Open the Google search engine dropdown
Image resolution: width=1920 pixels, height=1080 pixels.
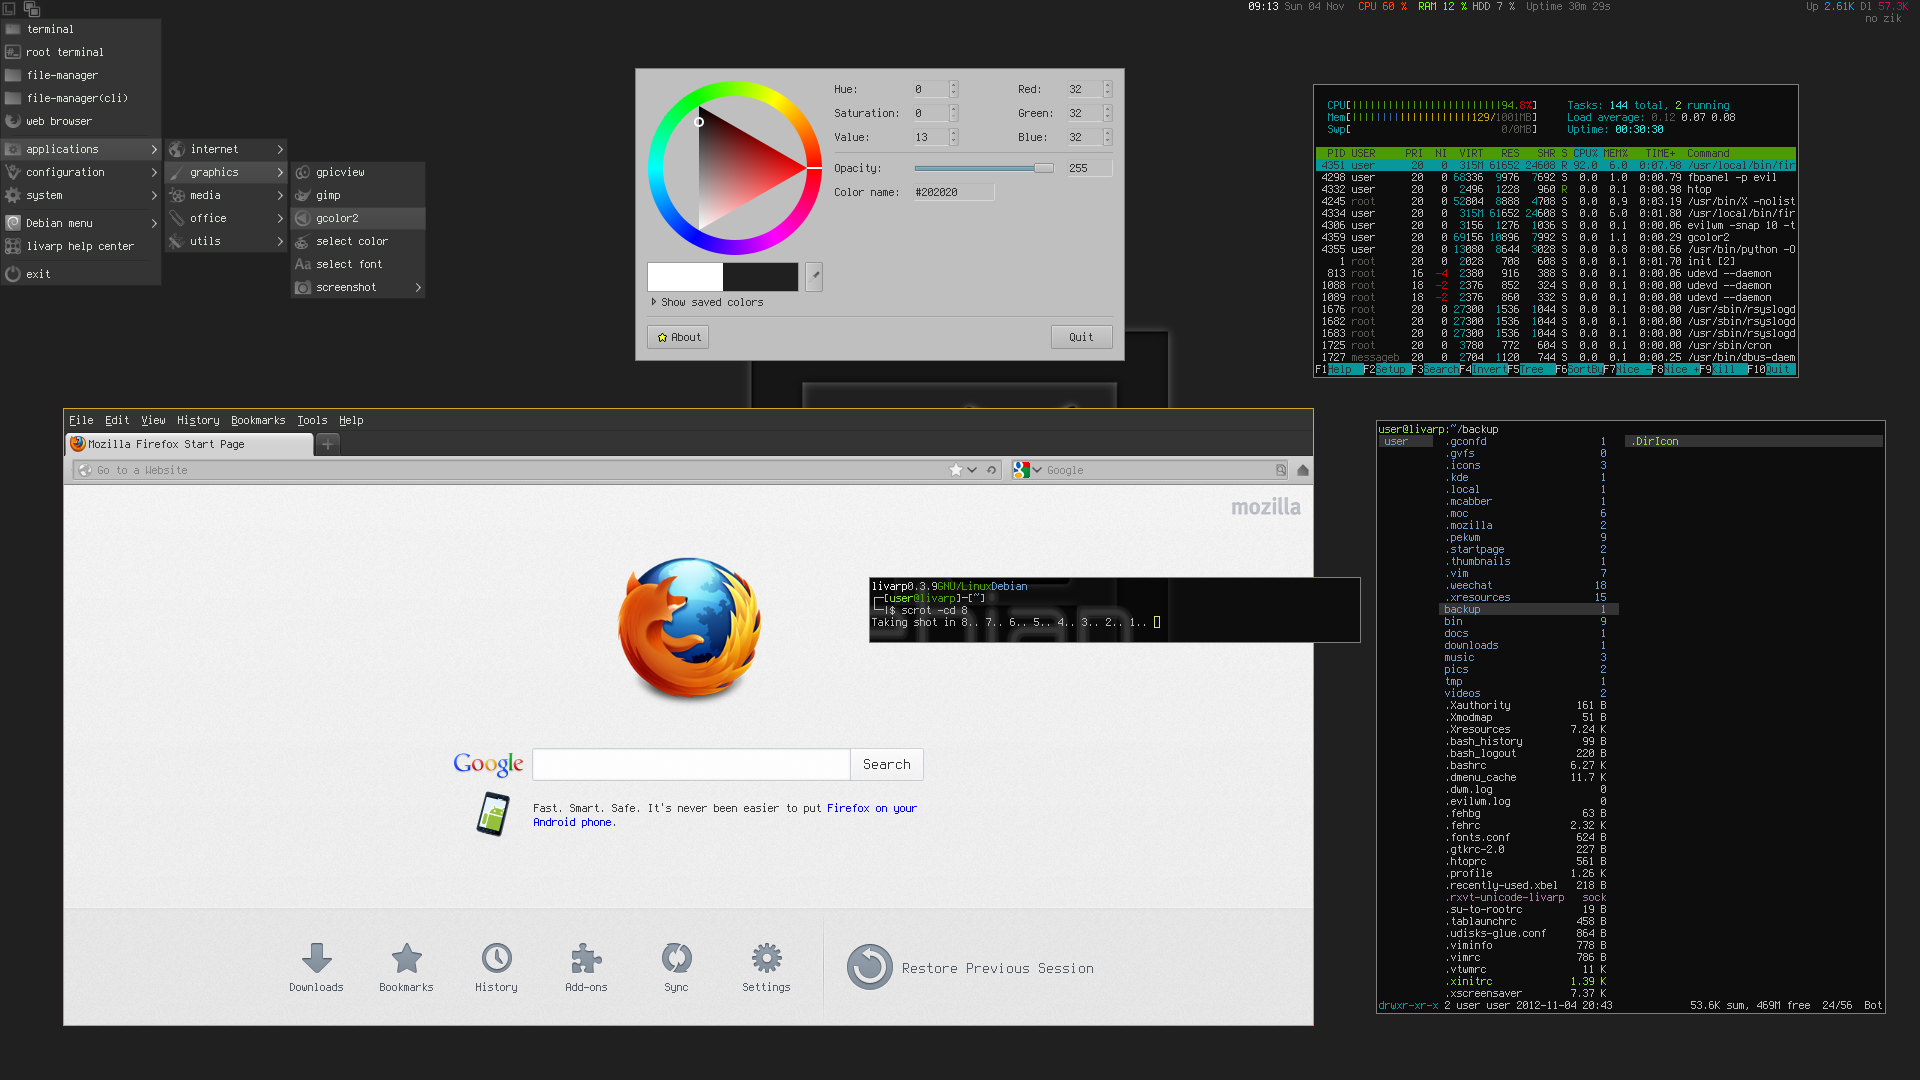pyautogui.click(x=1037, y=470)
